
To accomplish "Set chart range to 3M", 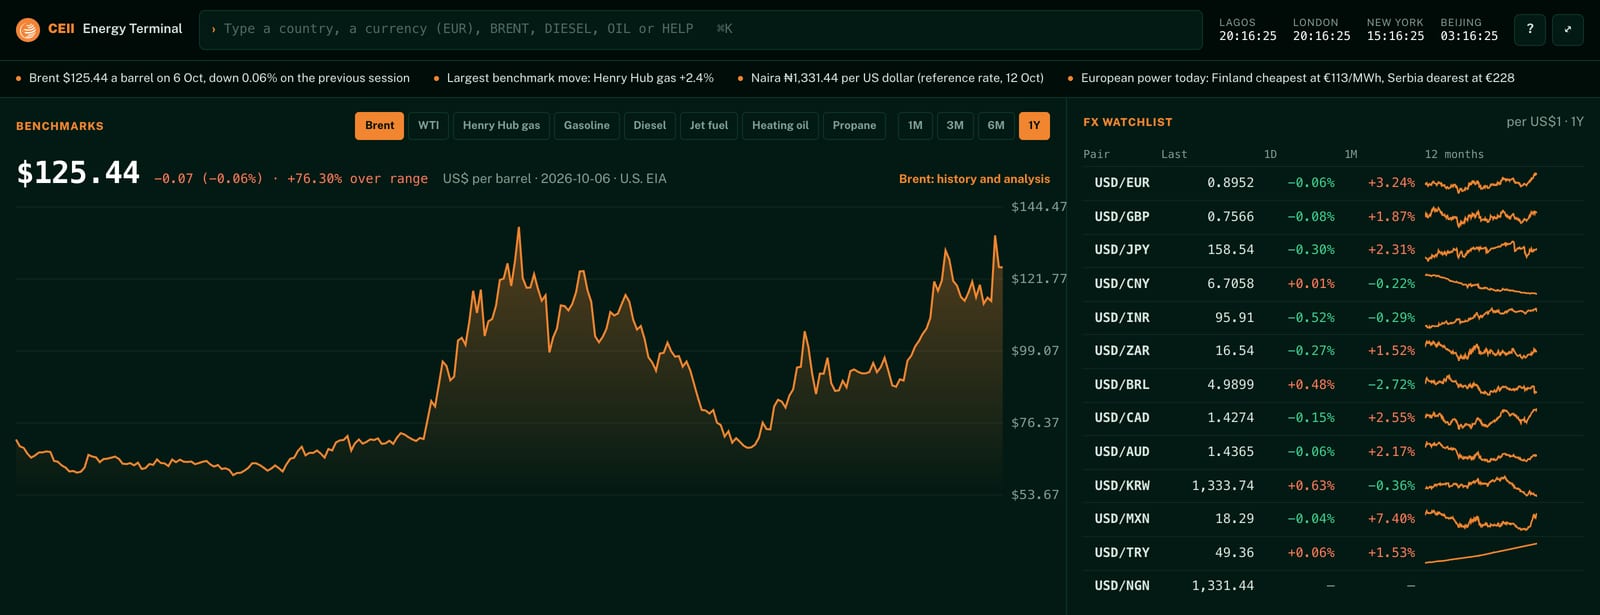I will (955, 126).
